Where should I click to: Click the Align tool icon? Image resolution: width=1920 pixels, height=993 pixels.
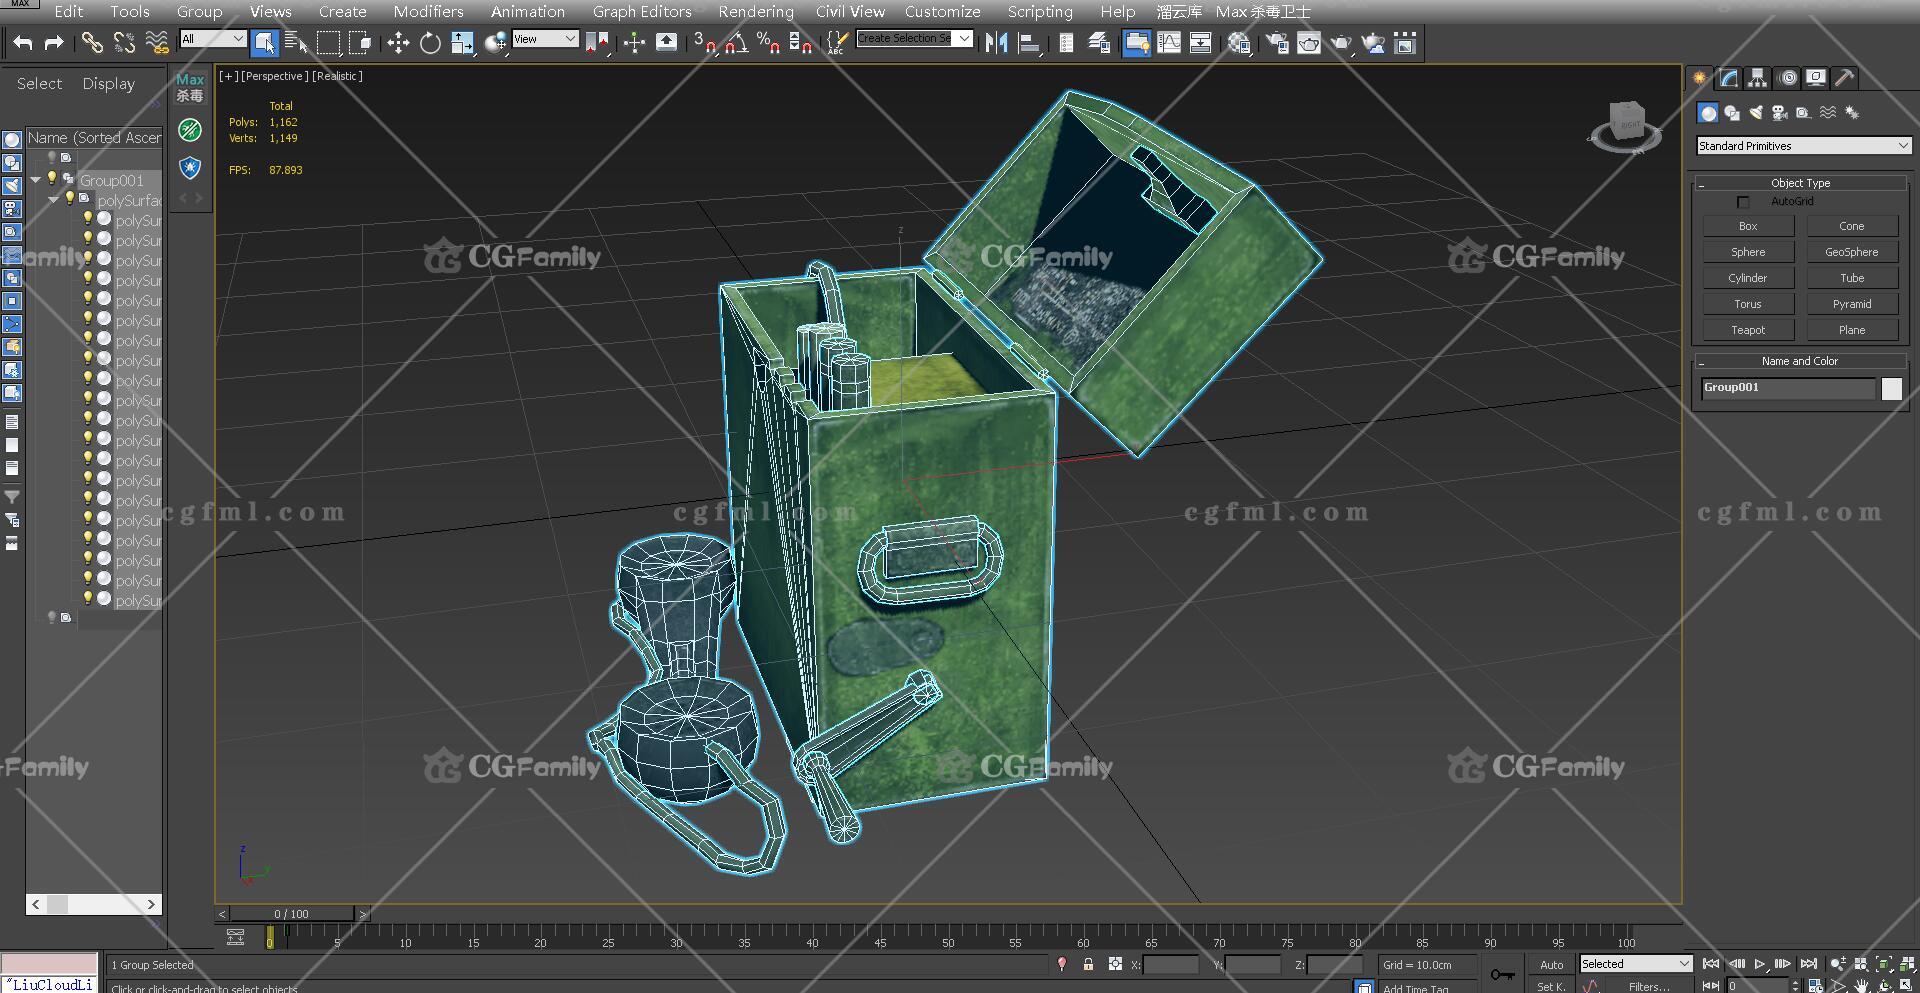click(1028, 42)
